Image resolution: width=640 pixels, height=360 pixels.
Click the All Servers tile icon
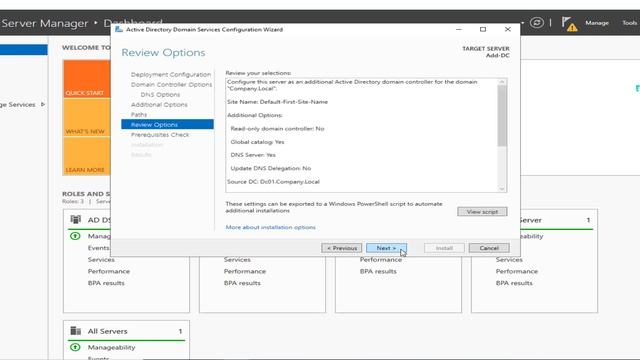point(76,331)
